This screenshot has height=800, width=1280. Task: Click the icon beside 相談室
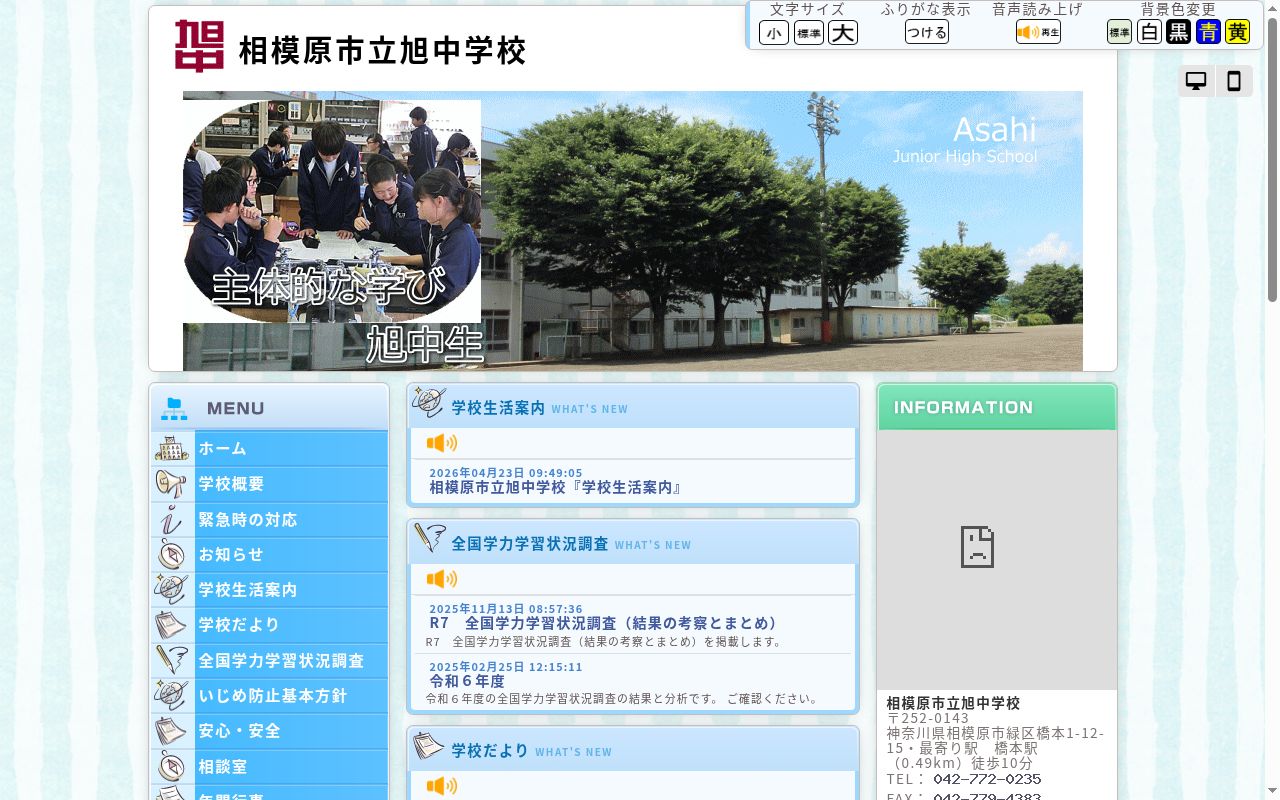click(172, 767)
